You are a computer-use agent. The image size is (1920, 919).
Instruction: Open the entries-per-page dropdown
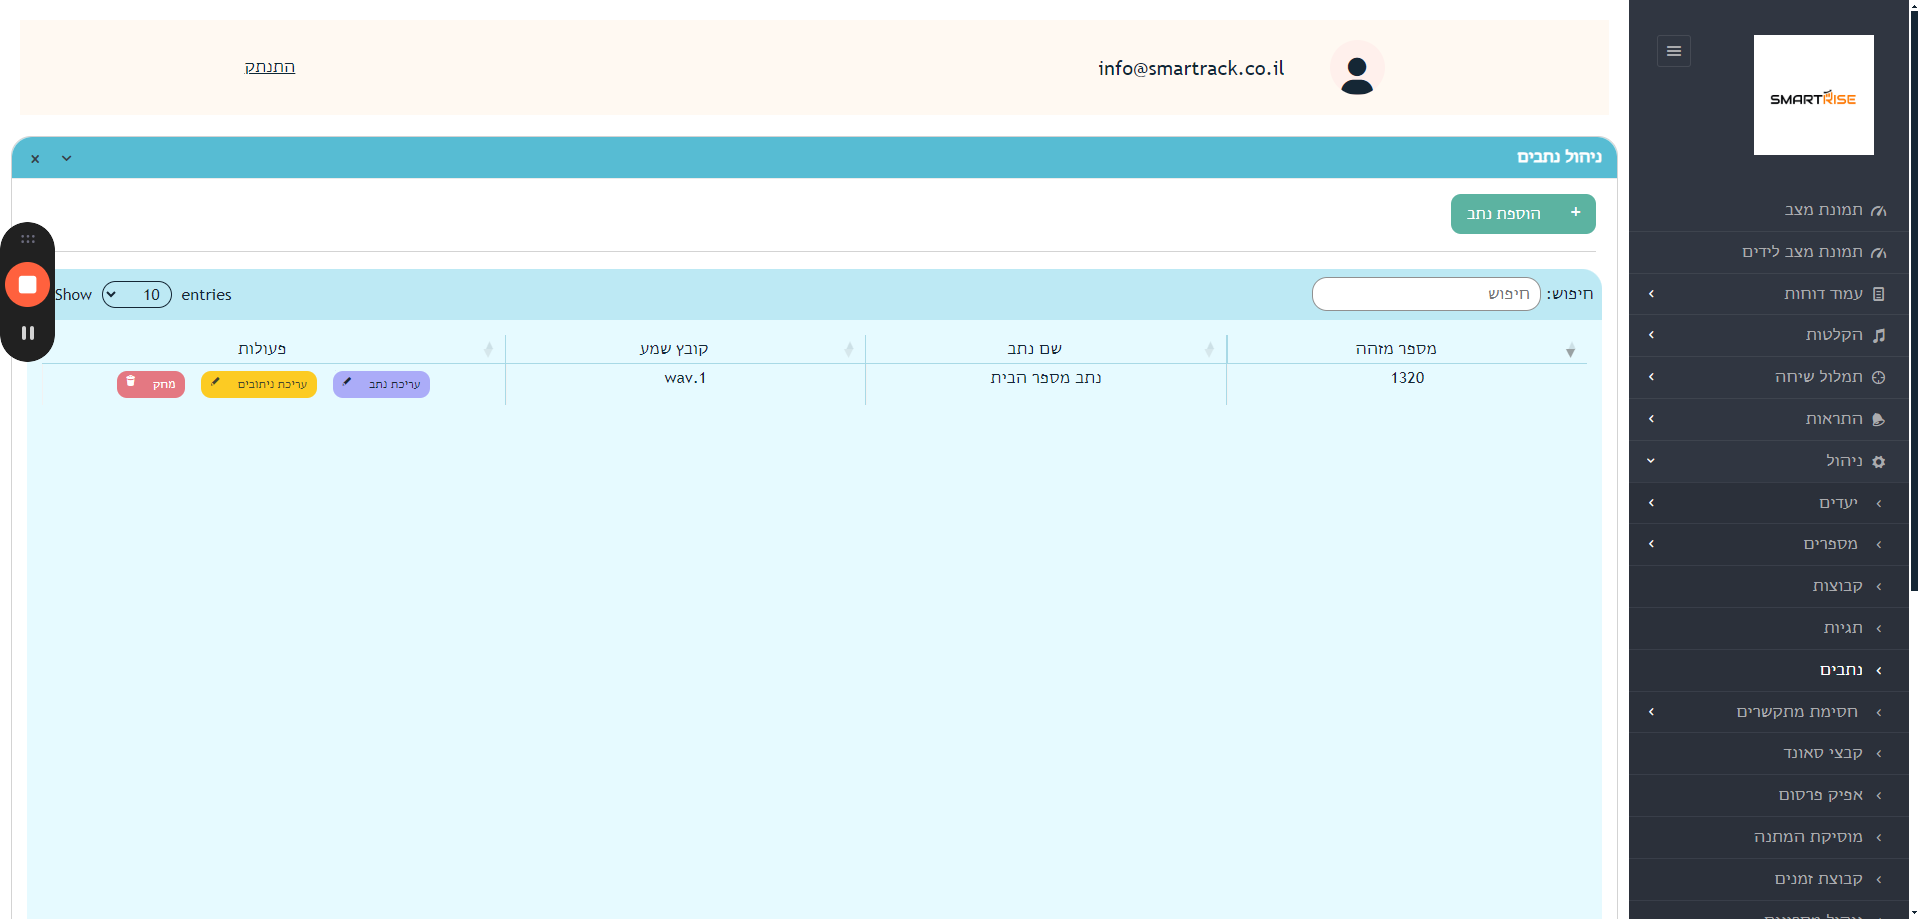[x=137, y=295]
